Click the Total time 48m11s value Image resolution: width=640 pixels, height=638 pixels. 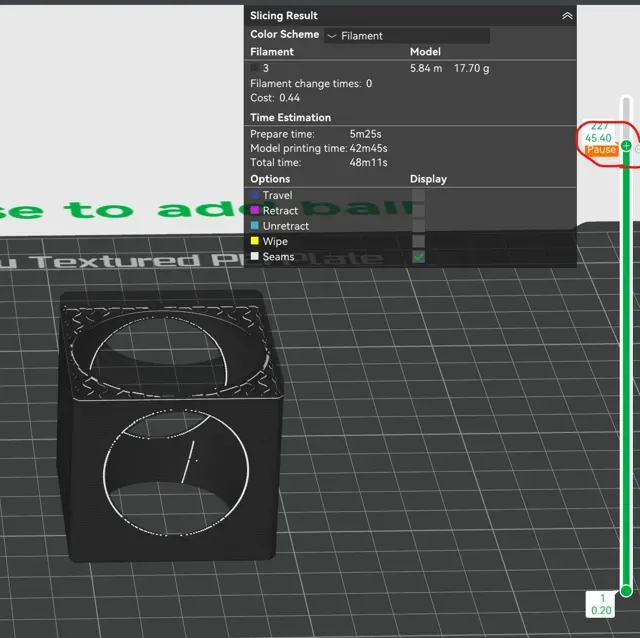coord(368,162)
